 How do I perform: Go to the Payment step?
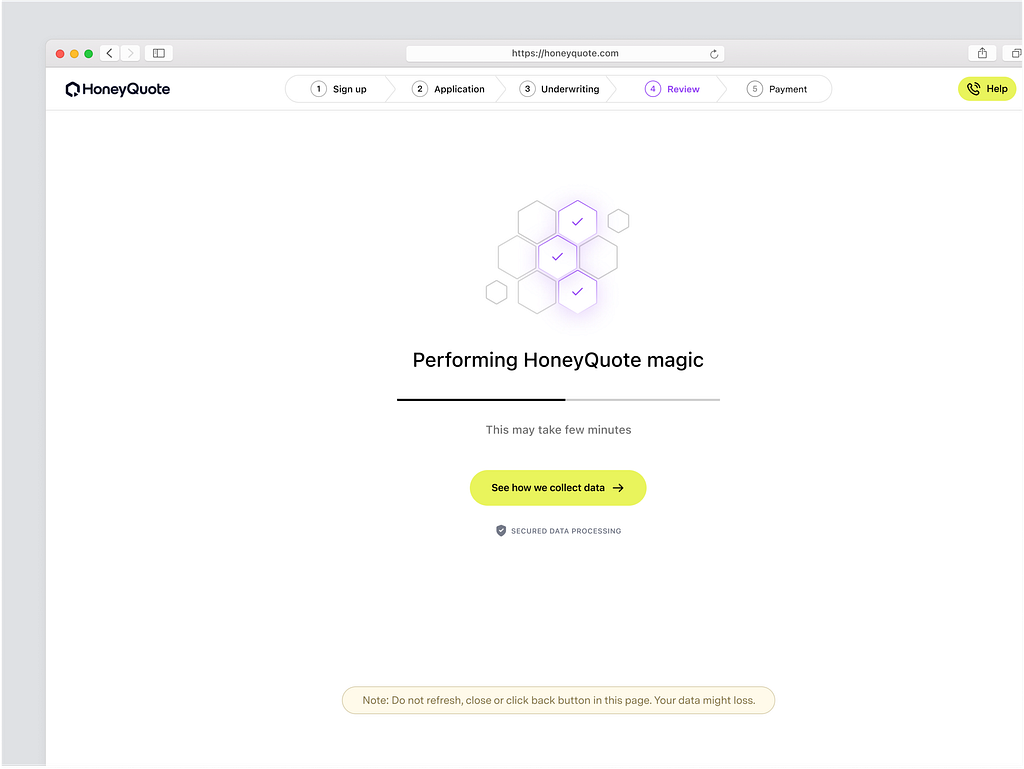point(777,89)
